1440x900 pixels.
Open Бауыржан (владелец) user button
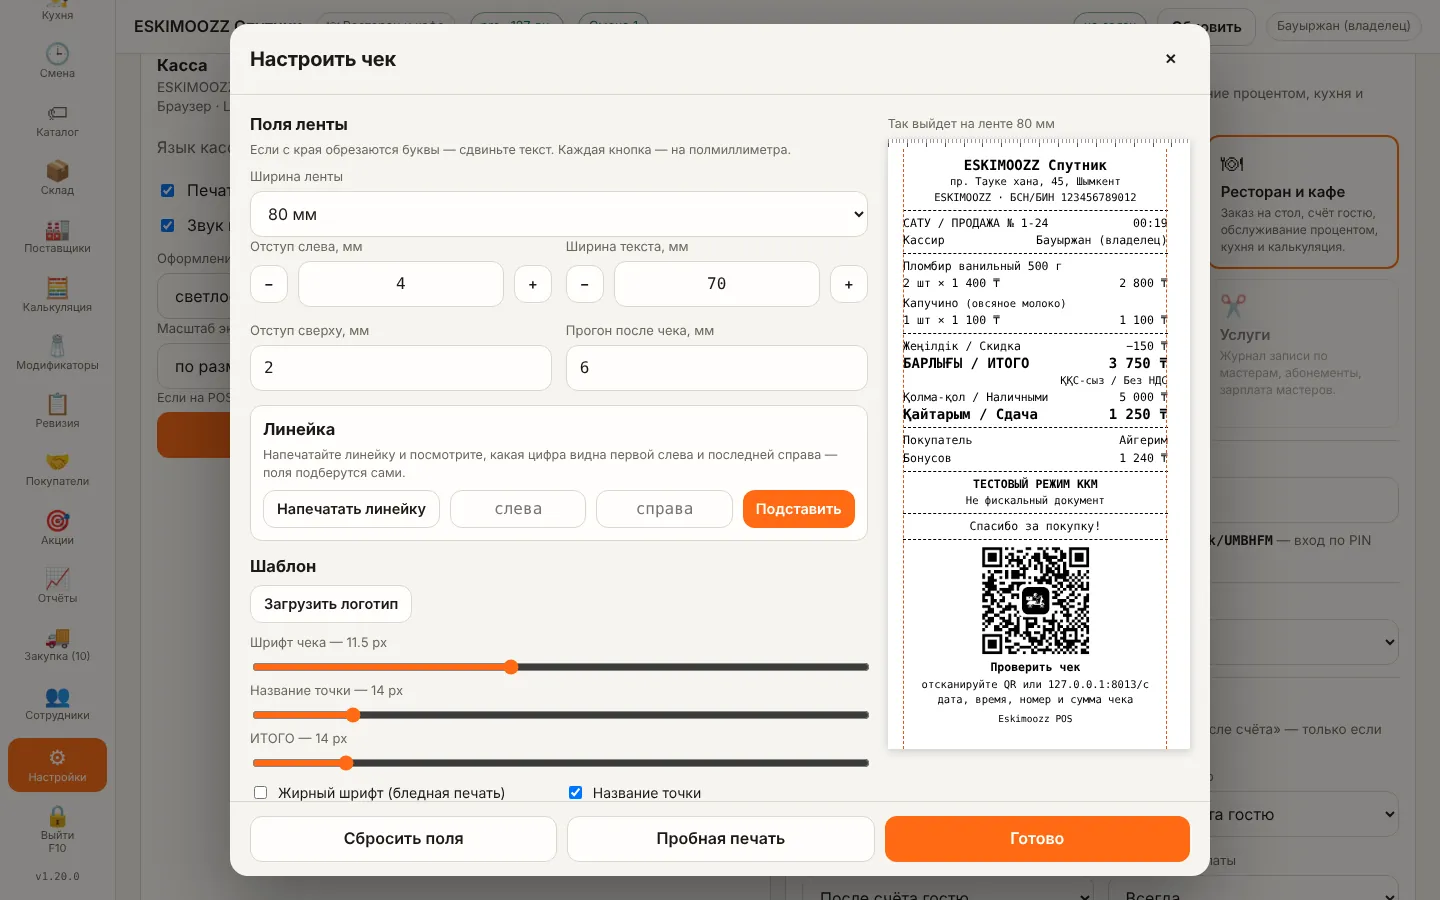click(1343, 26)
